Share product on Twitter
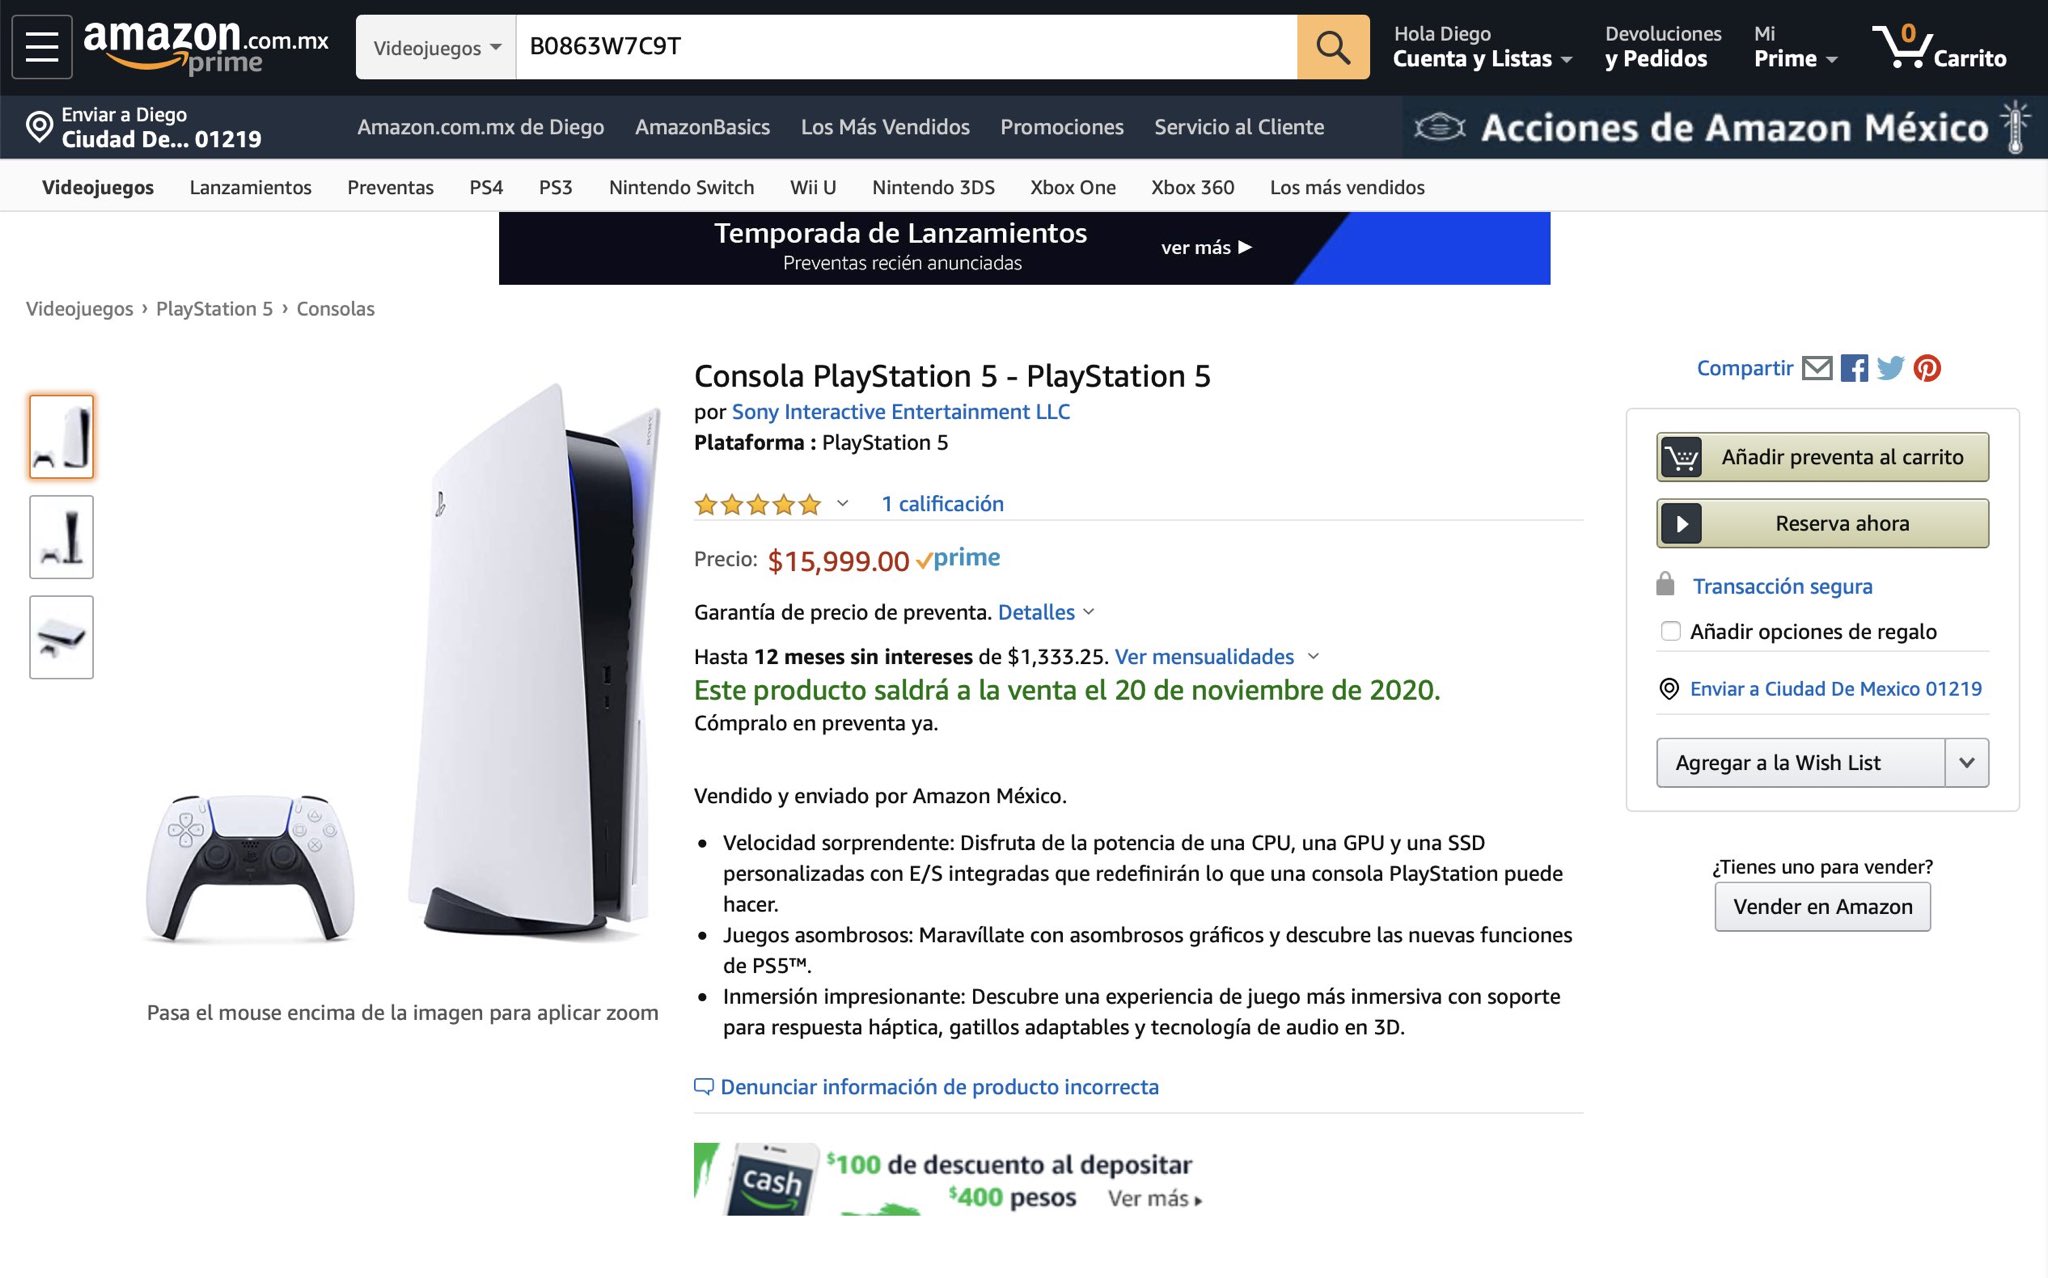This screenshot has height=1278, width=2048. [x=1890, y=368]
